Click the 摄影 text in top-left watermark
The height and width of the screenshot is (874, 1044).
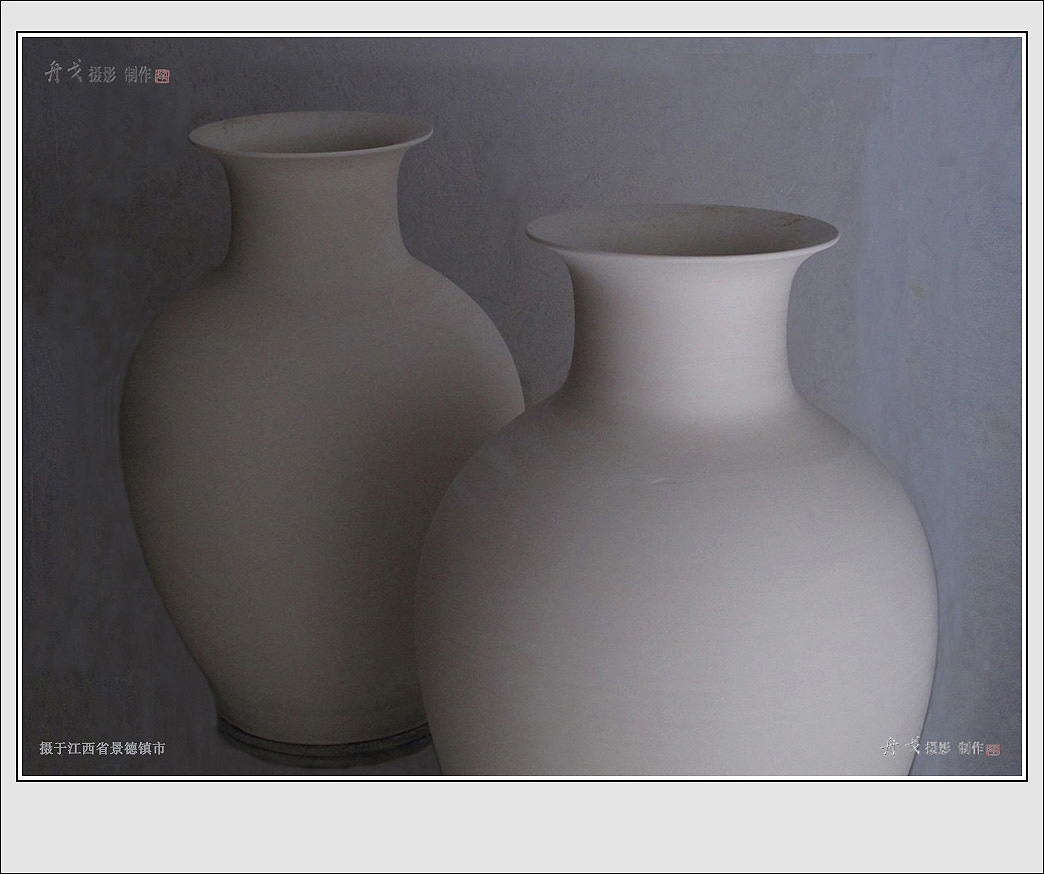coord(102,75)
